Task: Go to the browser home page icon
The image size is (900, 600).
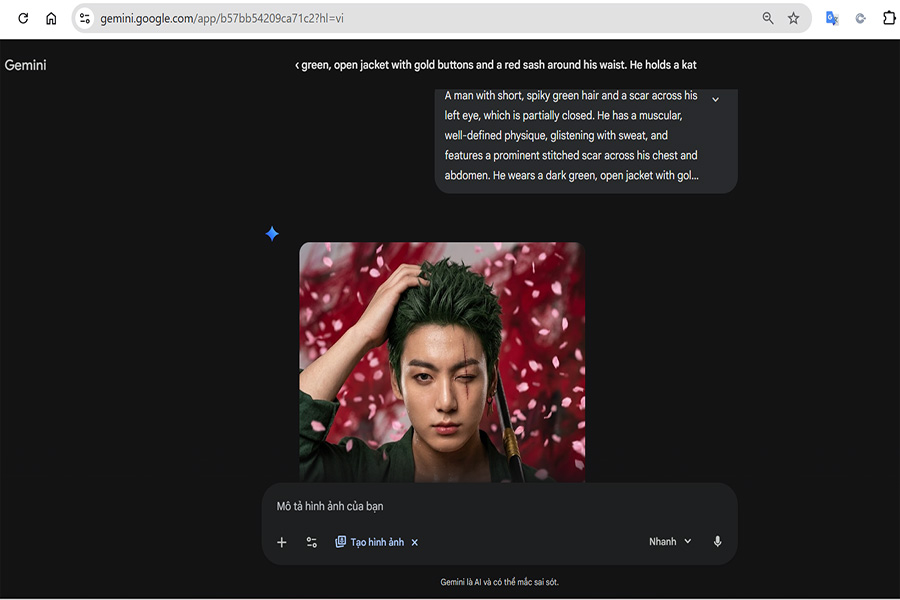Action: click(x=51, y=18)
